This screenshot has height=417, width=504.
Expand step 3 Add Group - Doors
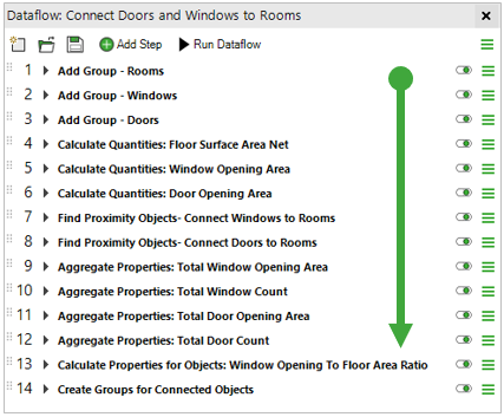(46, 120)
